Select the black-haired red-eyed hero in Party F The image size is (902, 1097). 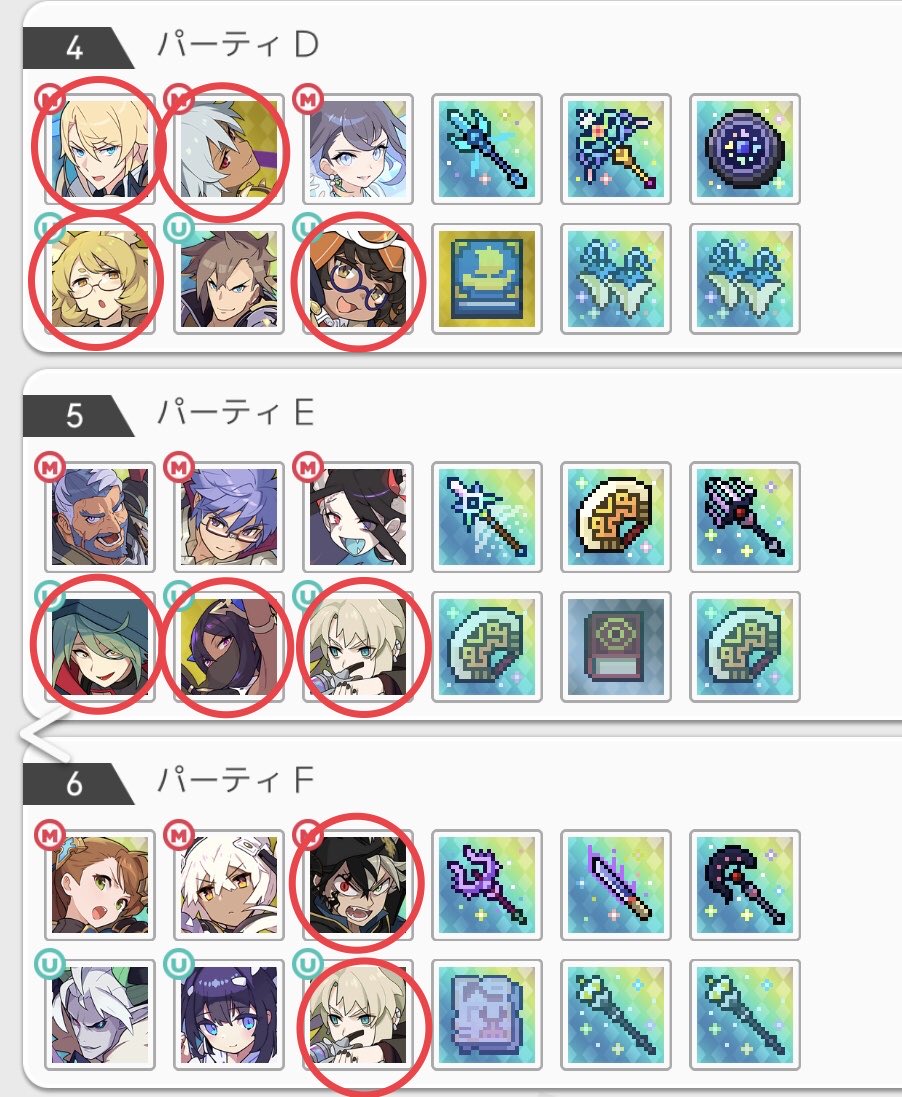coord(358,885)
